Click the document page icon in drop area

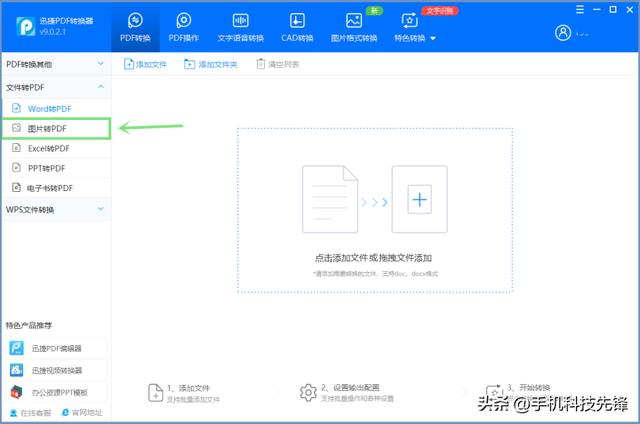pos(330,199)
